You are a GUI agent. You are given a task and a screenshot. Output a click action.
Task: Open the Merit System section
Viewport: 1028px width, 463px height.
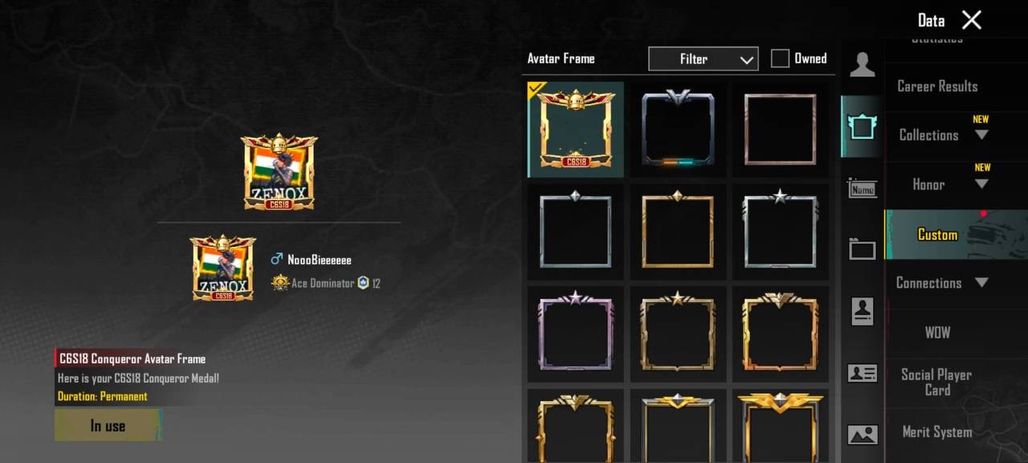tap(937, 432)
